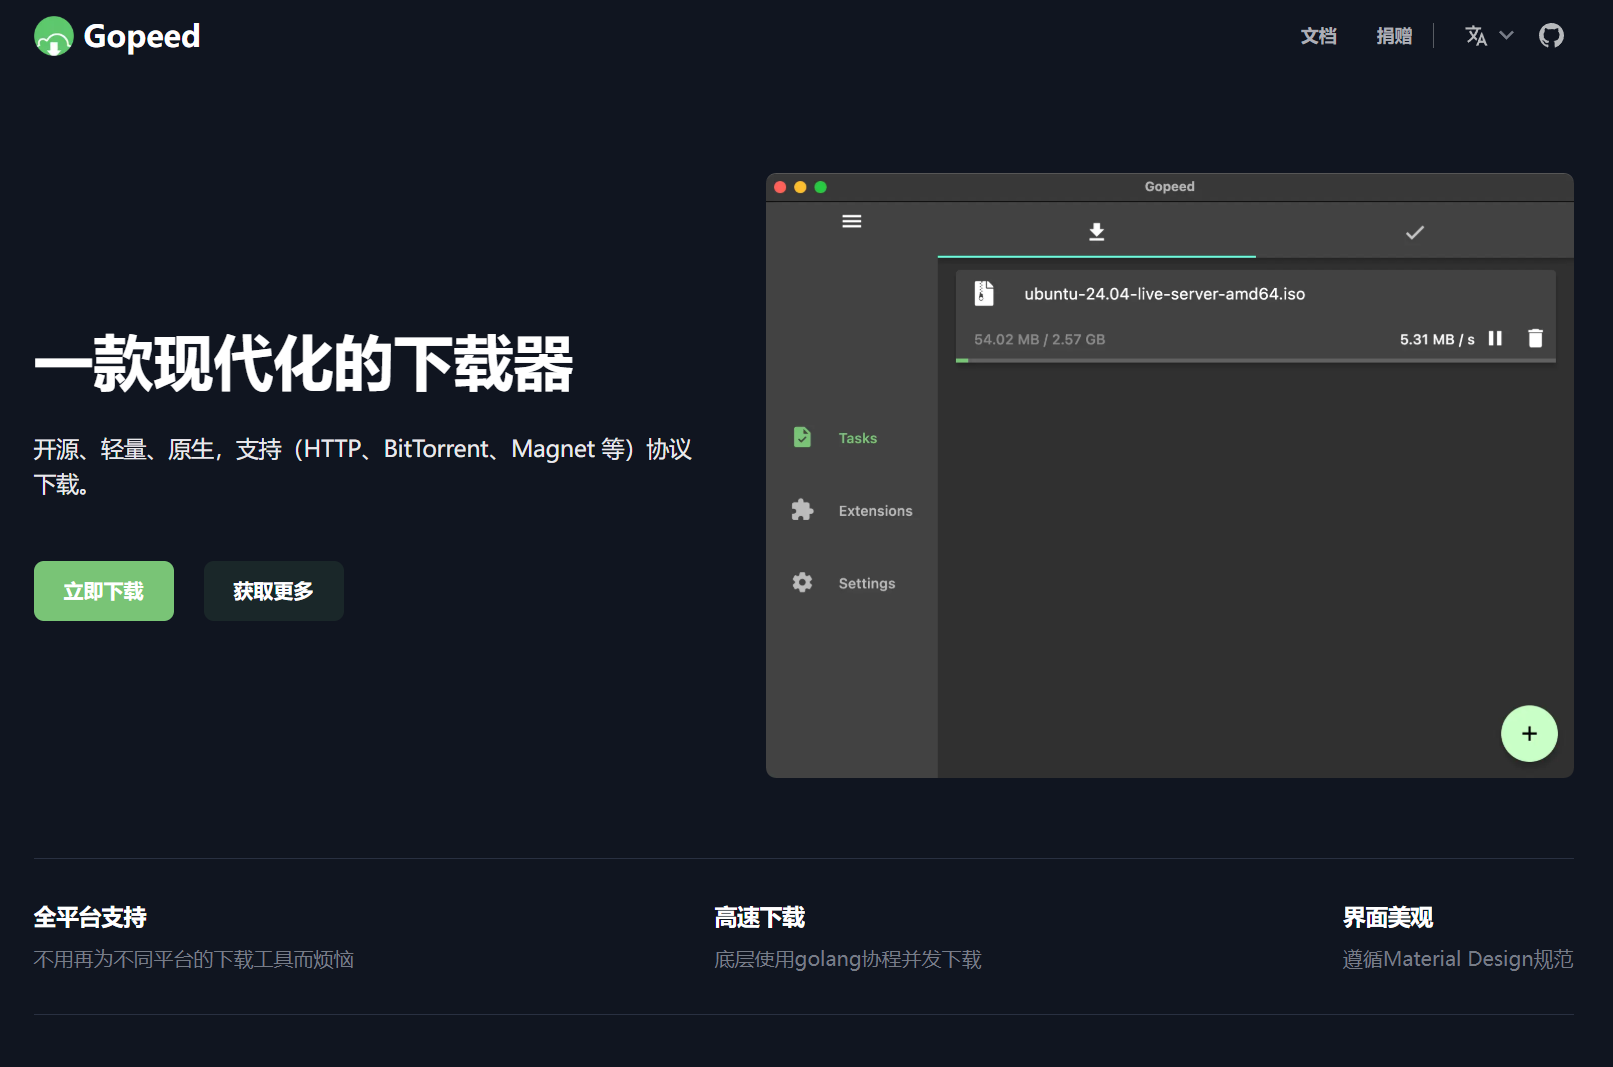Click the Settings gear icon
This screenshot has width=1613, height=1067.
point(802,583)
